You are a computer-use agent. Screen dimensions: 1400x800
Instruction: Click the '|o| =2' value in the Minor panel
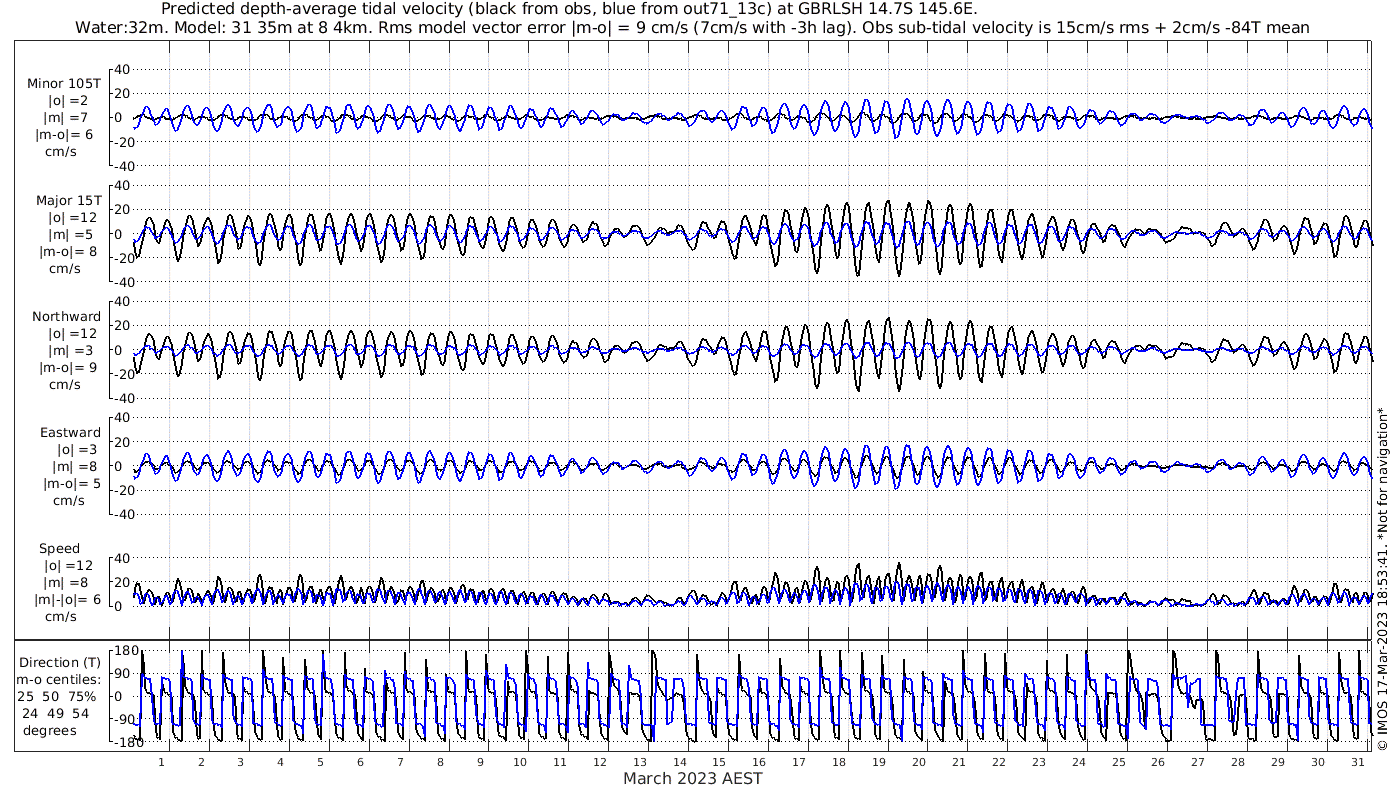click(68, 101)
